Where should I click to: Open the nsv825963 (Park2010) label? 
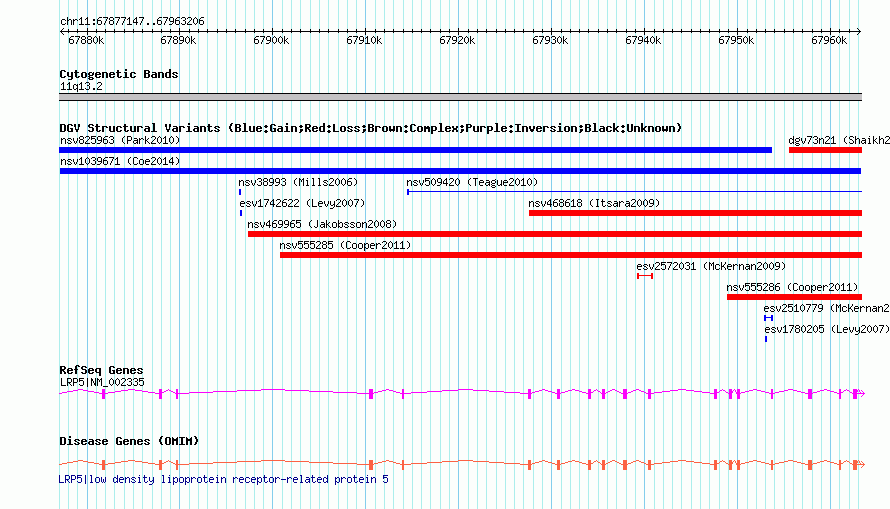tap(120, 140)
